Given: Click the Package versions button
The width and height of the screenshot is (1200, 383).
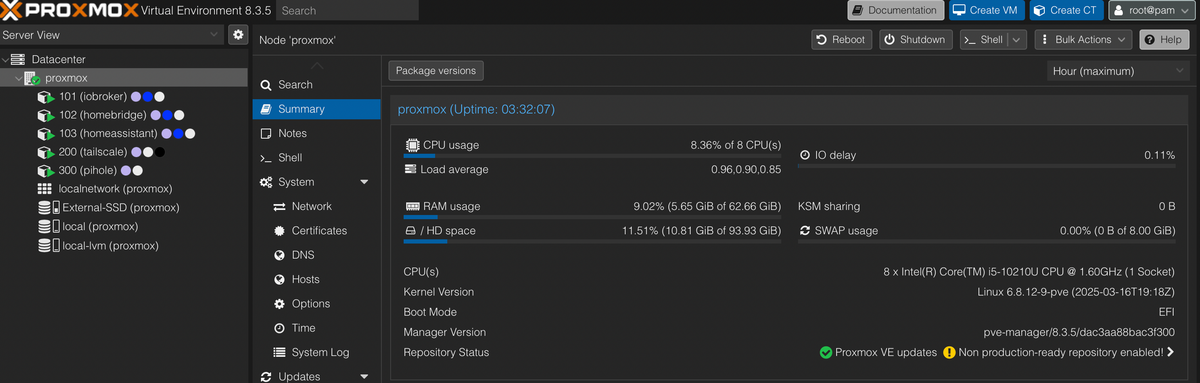Looking at the screenshot, I should [436, 71].
